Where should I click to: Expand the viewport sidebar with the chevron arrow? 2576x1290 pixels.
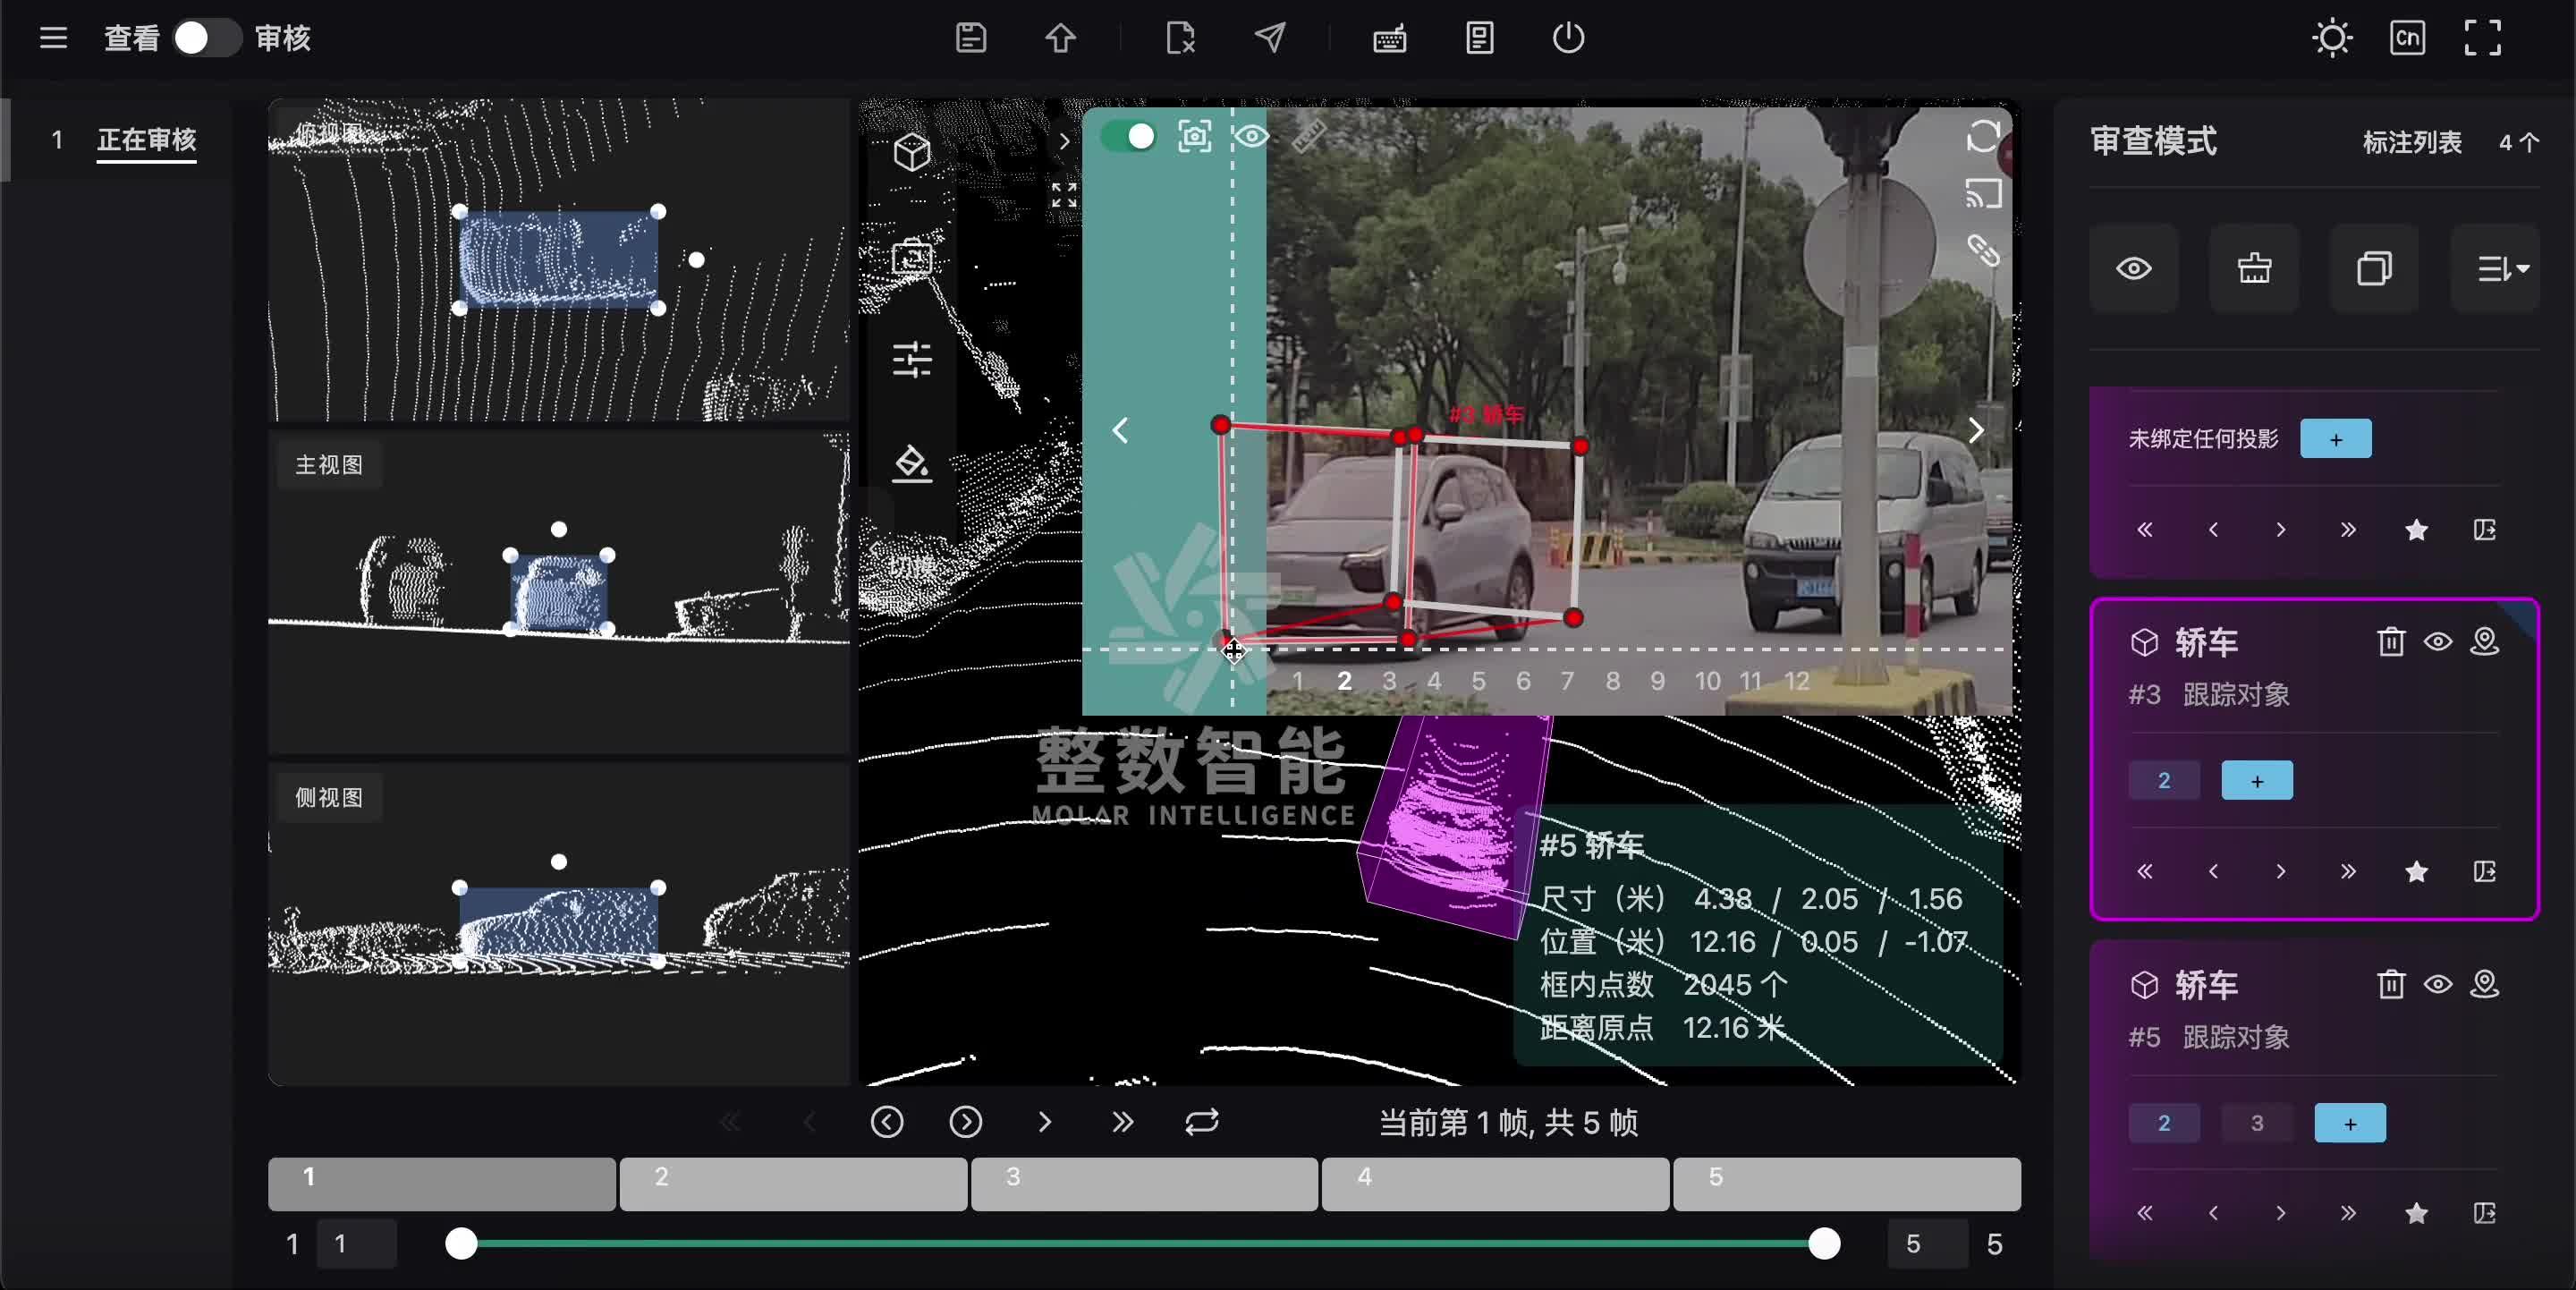[x=1065, y=142]
